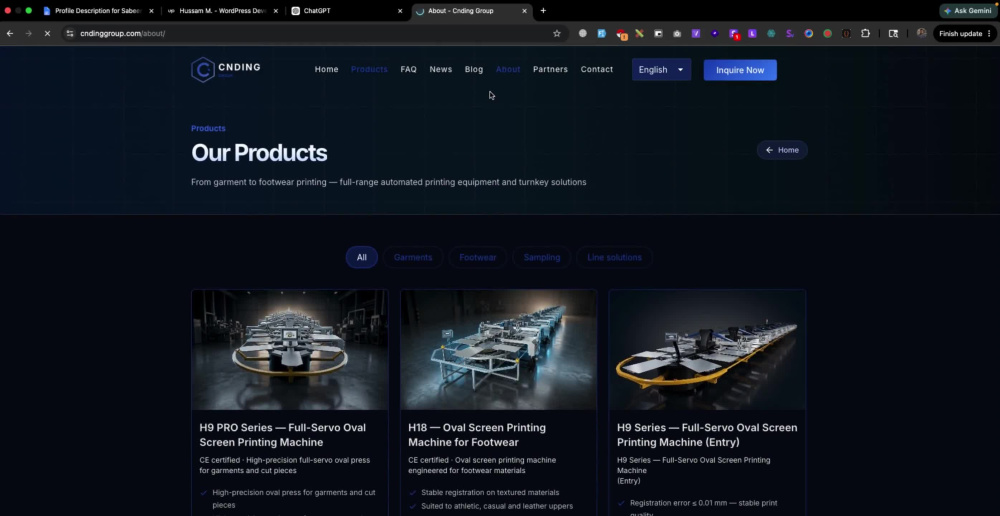This screenshot has width=1000, height=516.
Task: Open the extension with the orange badge
Action: coord(621,34)
